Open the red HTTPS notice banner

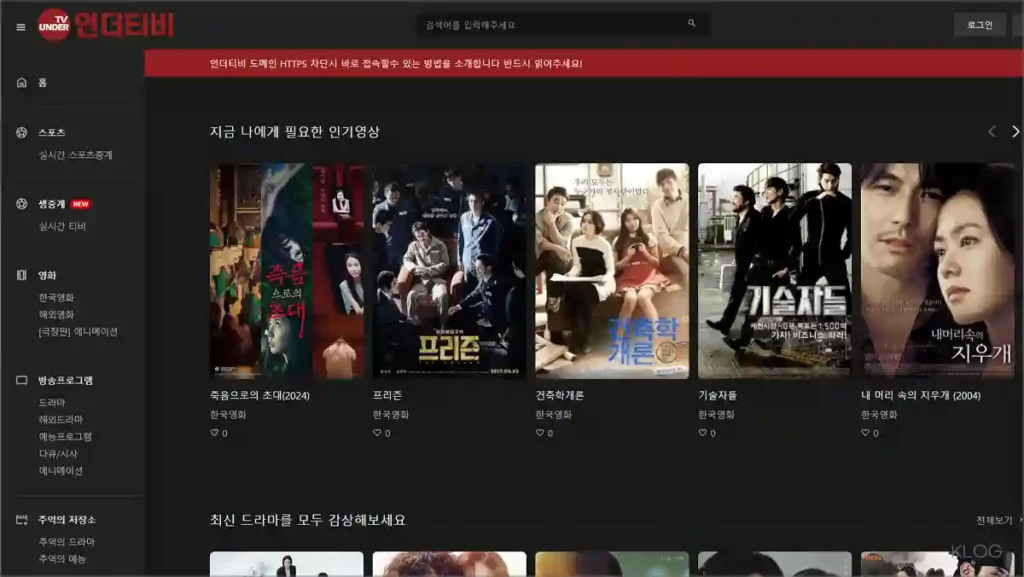584,63
